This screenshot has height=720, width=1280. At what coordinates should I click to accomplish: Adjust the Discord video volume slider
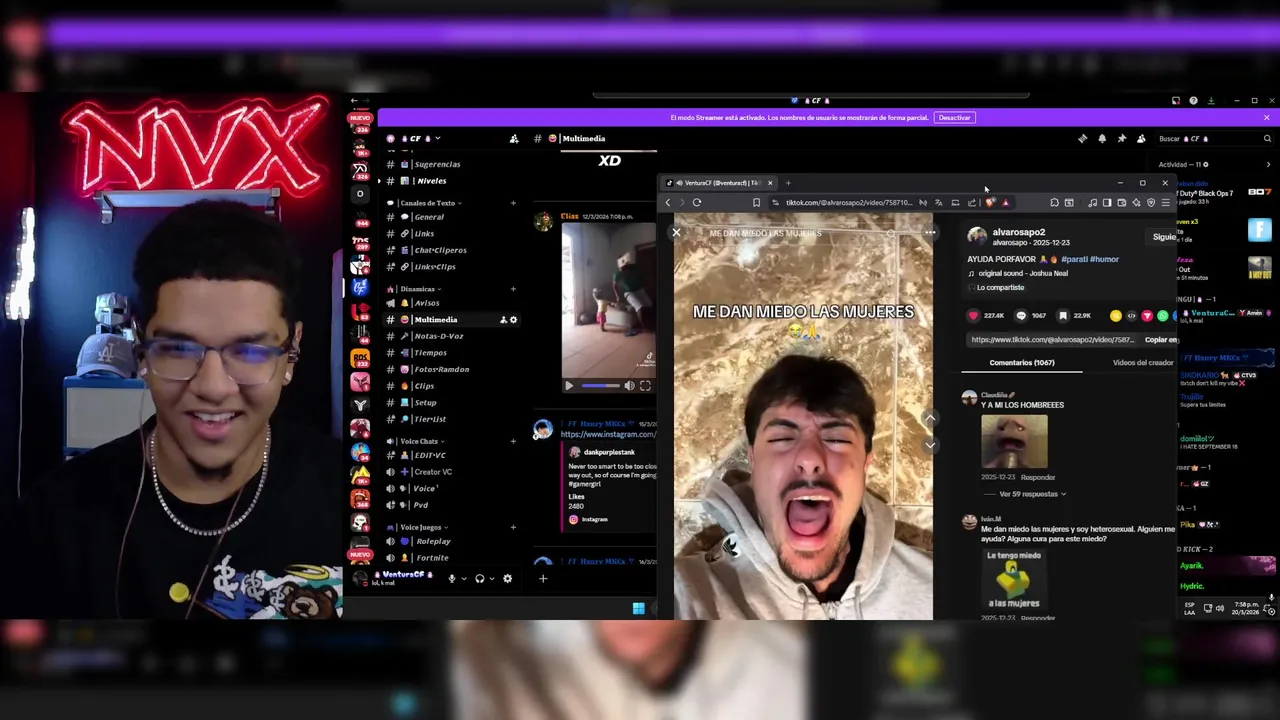[x=601, y=386]
